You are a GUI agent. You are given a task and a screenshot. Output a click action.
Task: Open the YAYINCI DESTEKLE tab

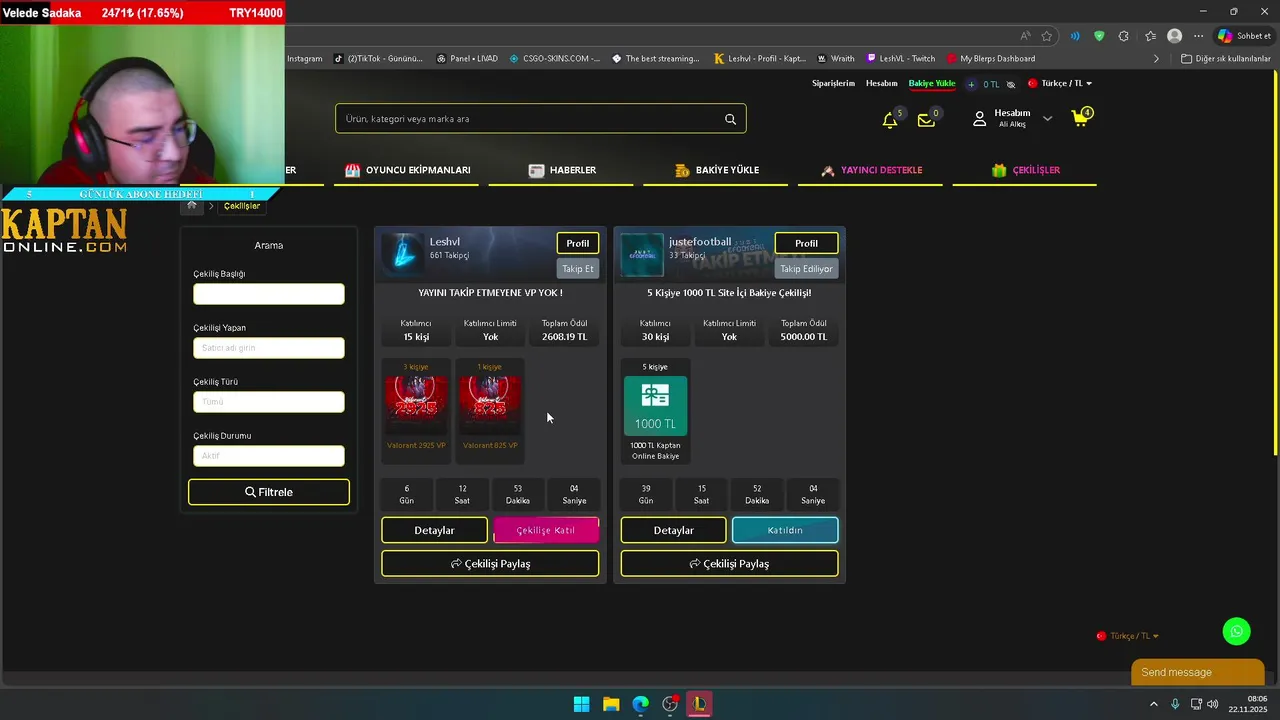coord(871,170)
